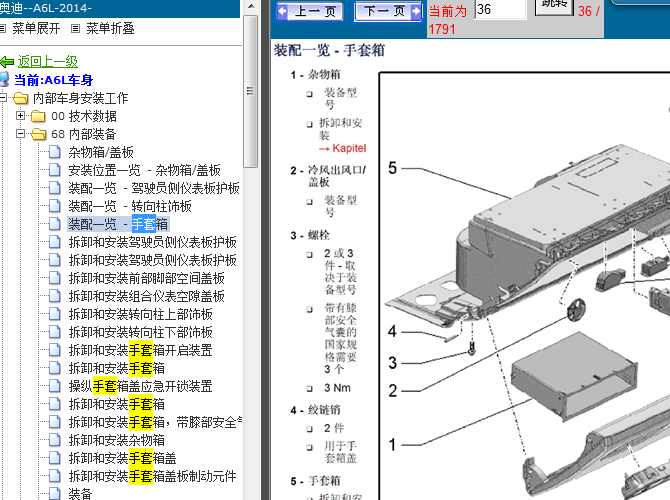Click the page icon beside 装配一览 - 驾驶员侧仪表板护板
This screenshot has width=670, height=500.
[54, 188]
